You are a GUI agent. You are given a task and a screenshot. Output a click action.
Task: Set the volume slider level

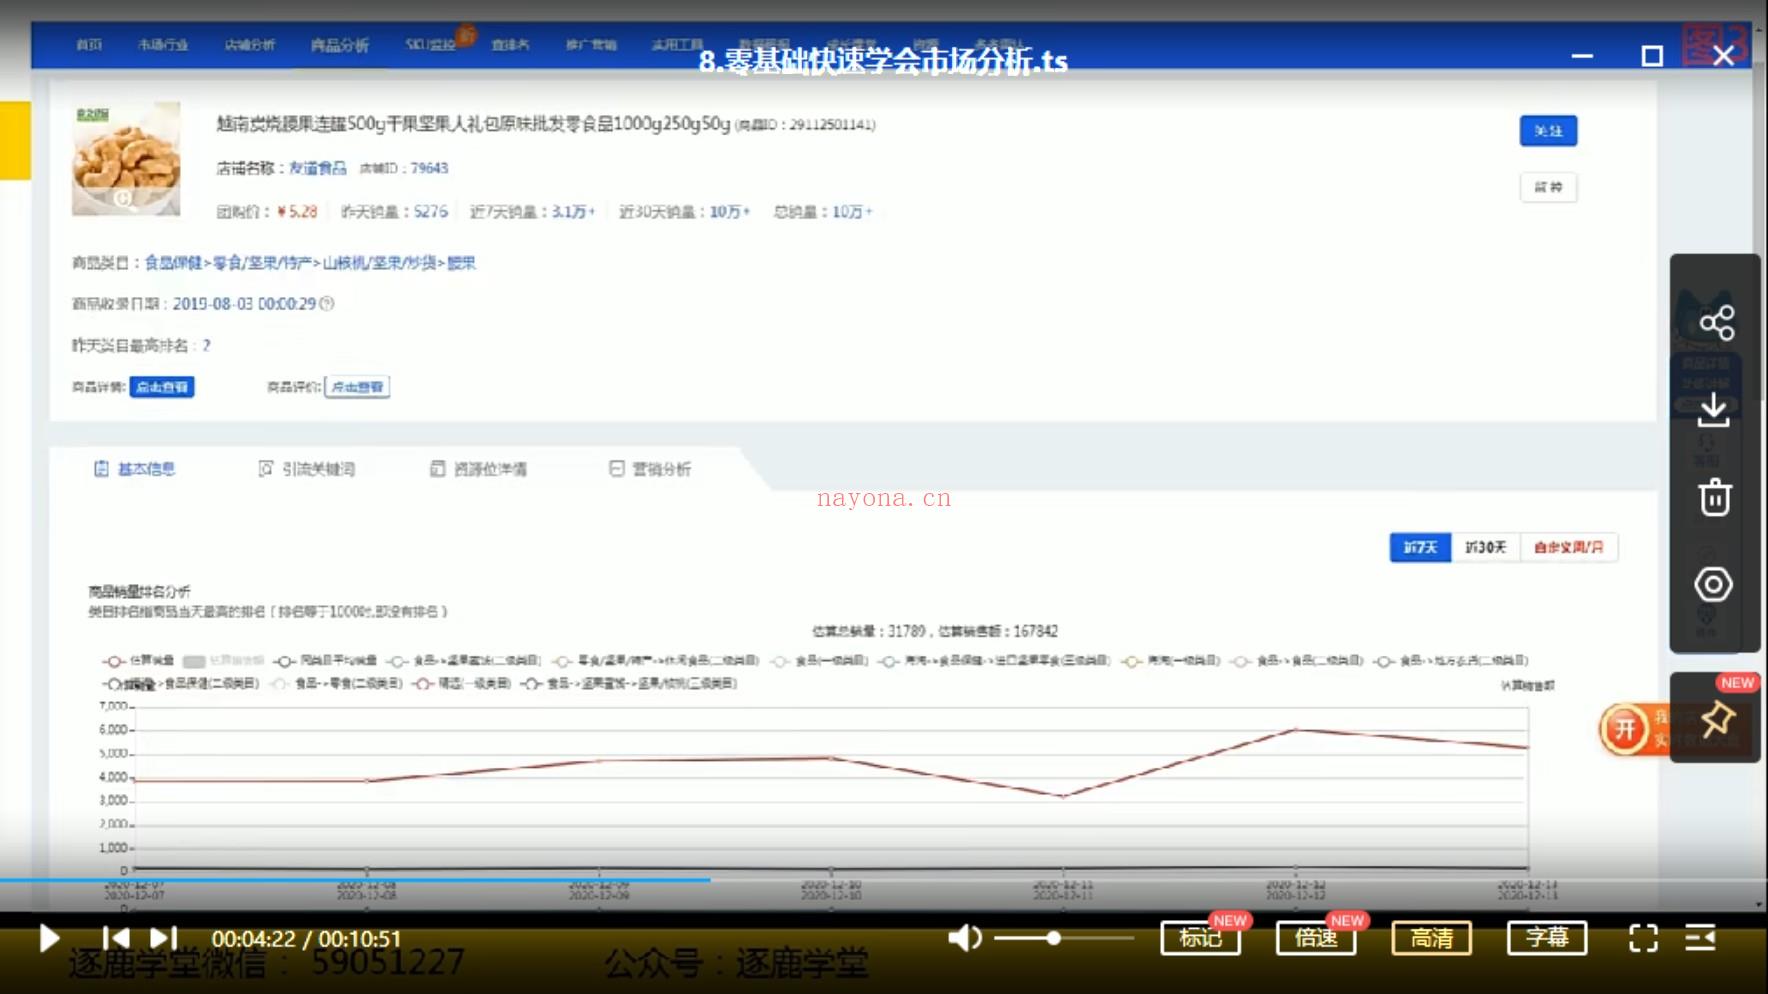click(x=1064, y=938)
